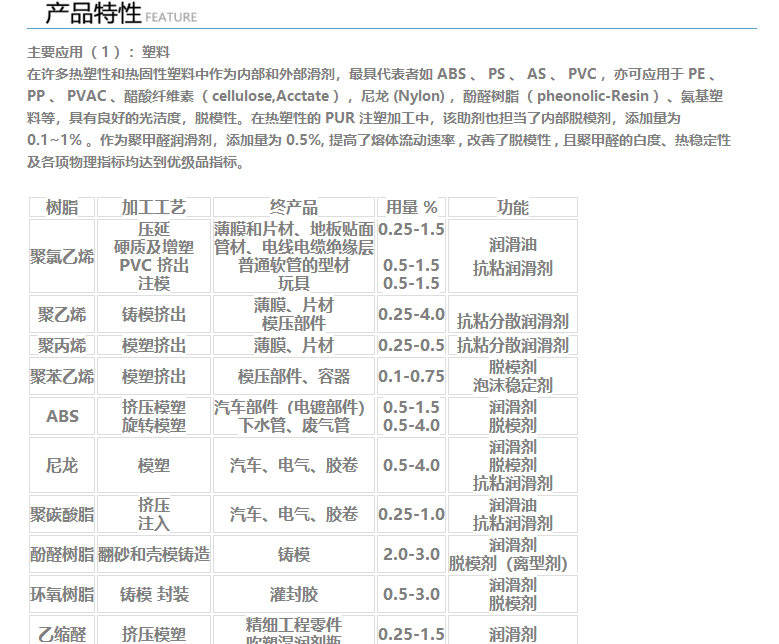Click the ABS resin cell in table

(62, 416)
